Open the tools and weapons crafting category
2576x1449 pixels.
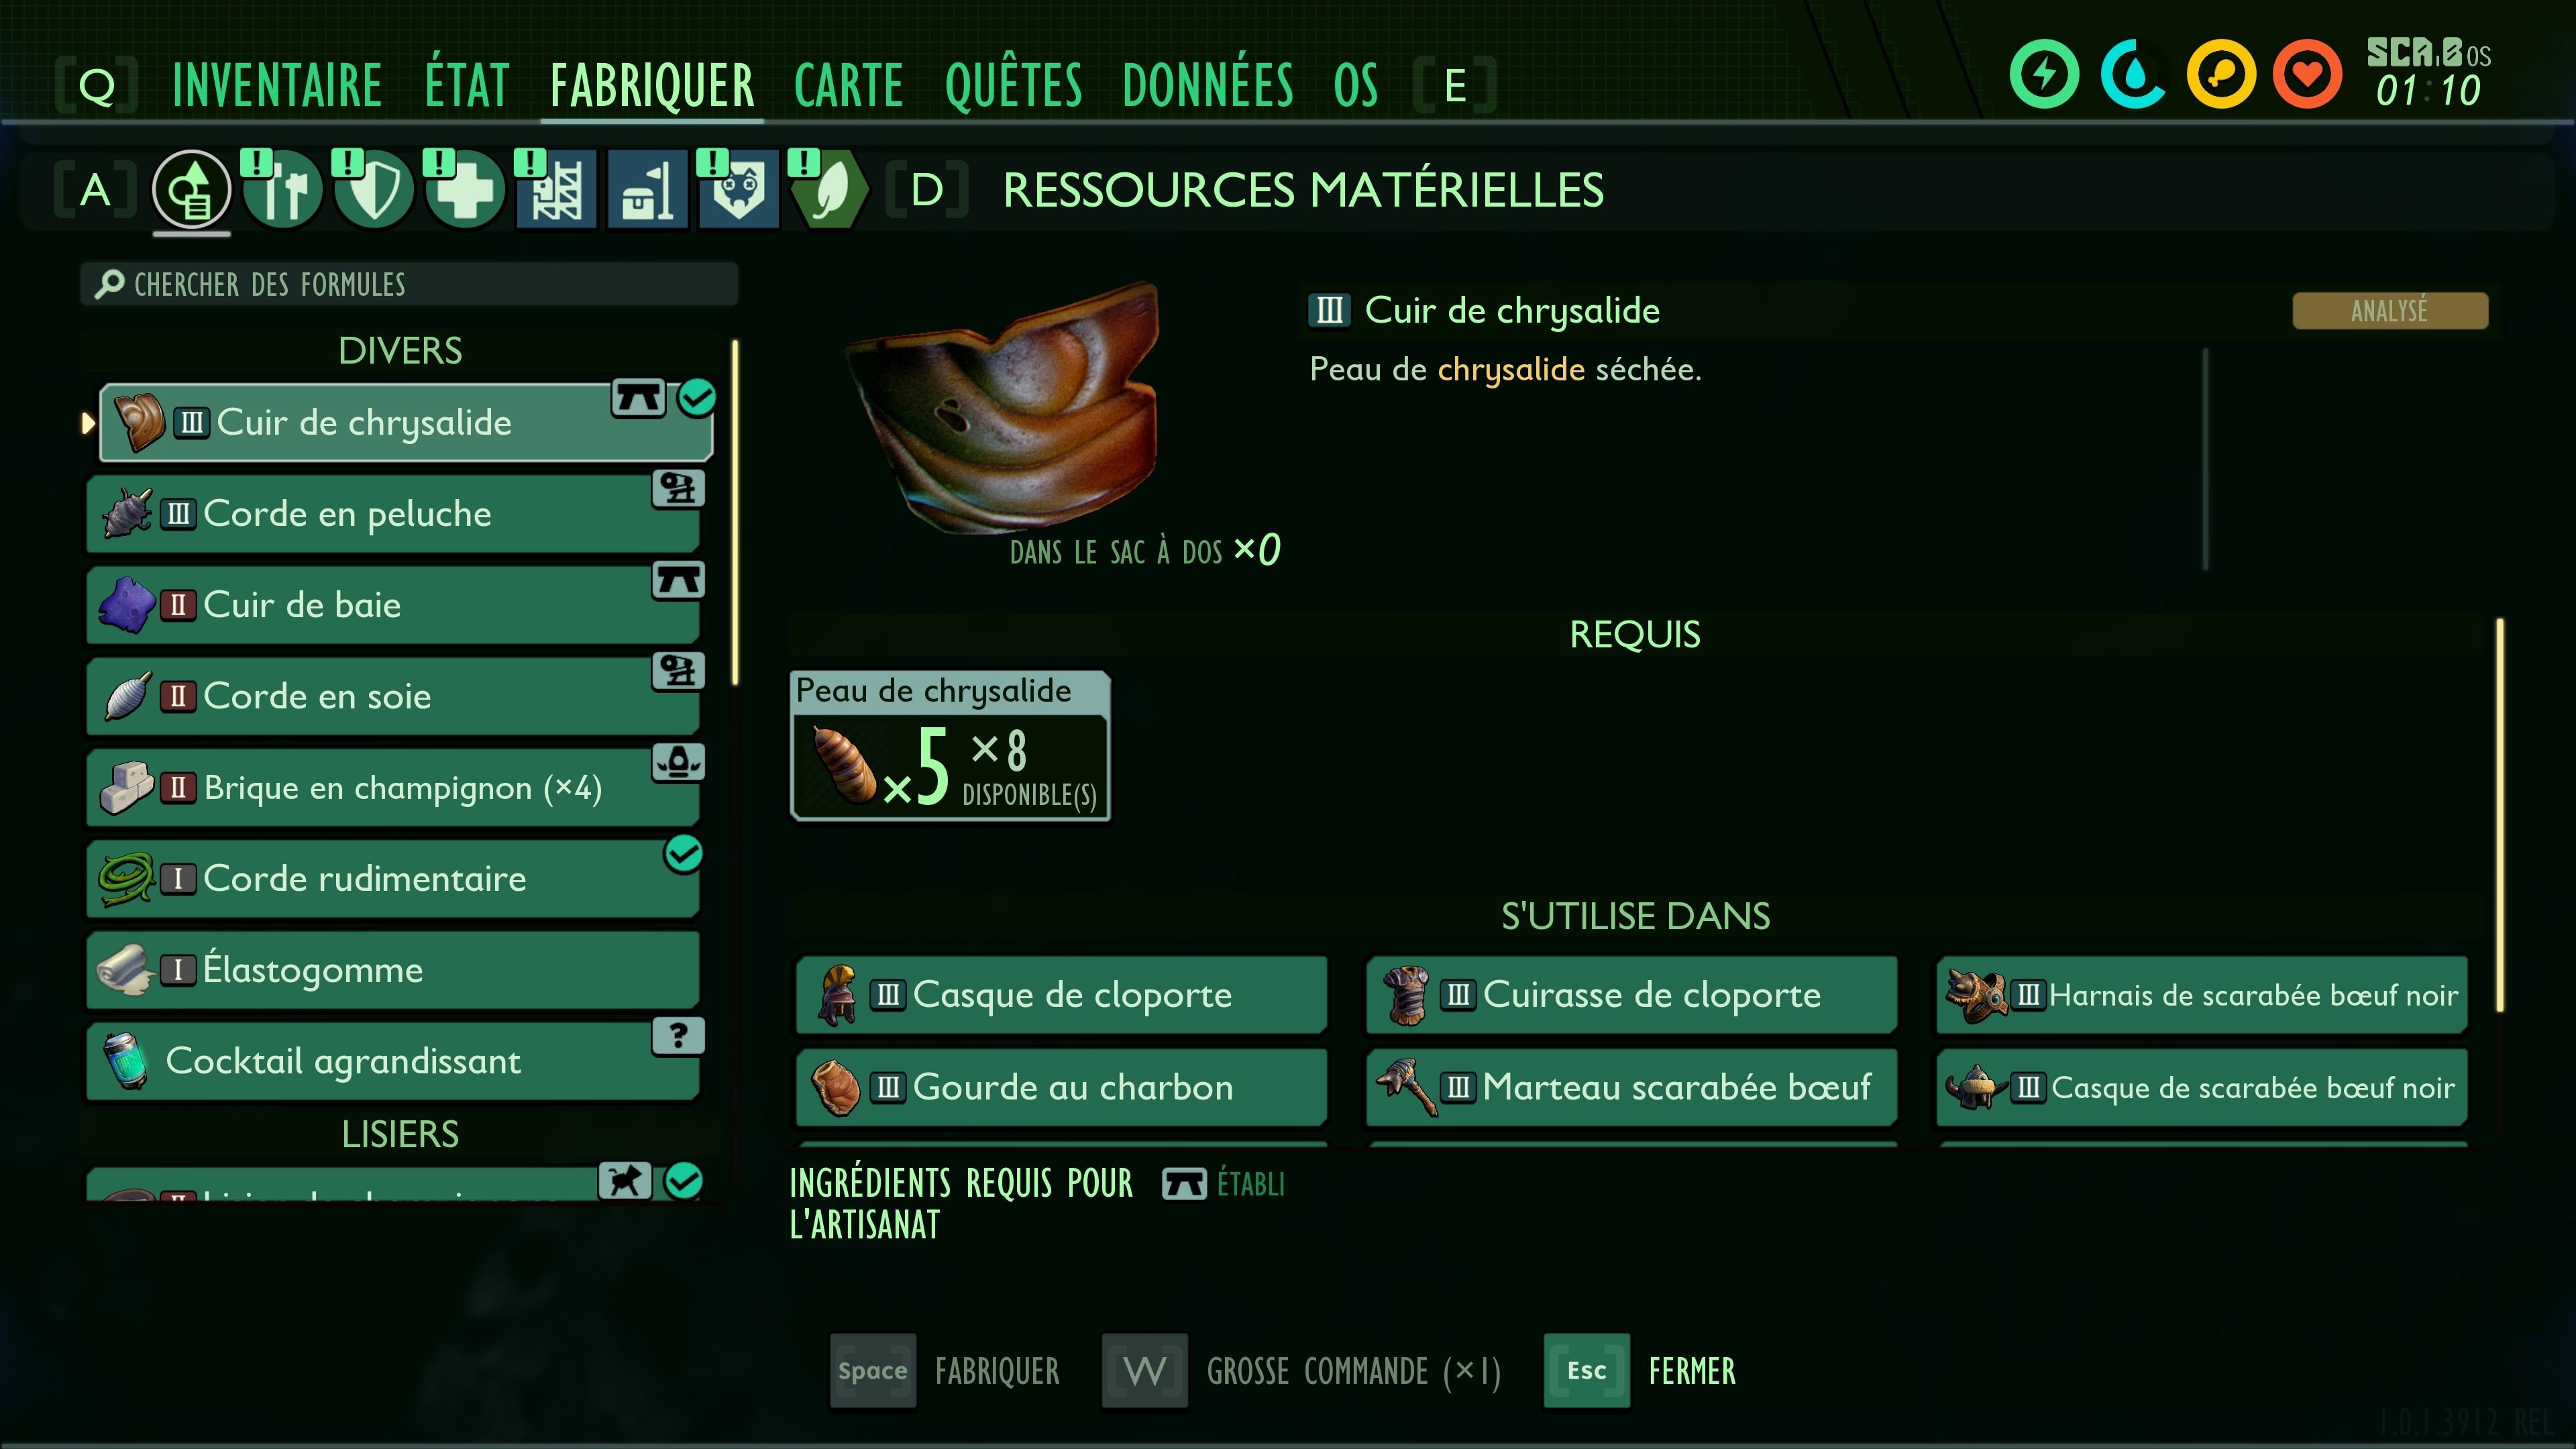[282, 189]
